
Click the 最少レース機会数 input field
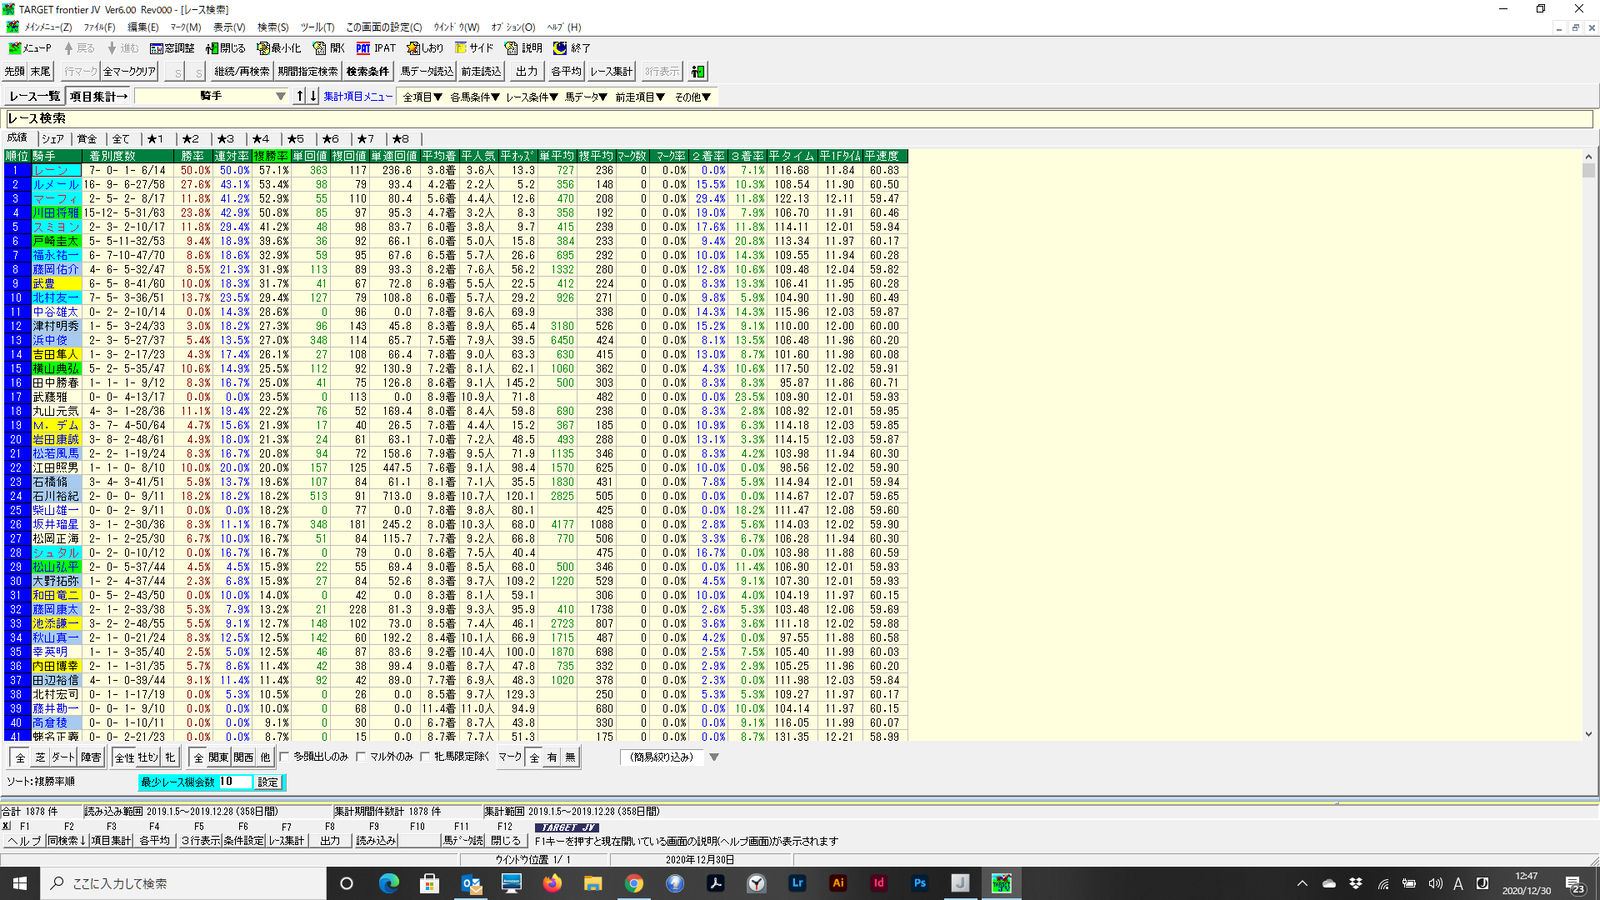coord(235,782)
